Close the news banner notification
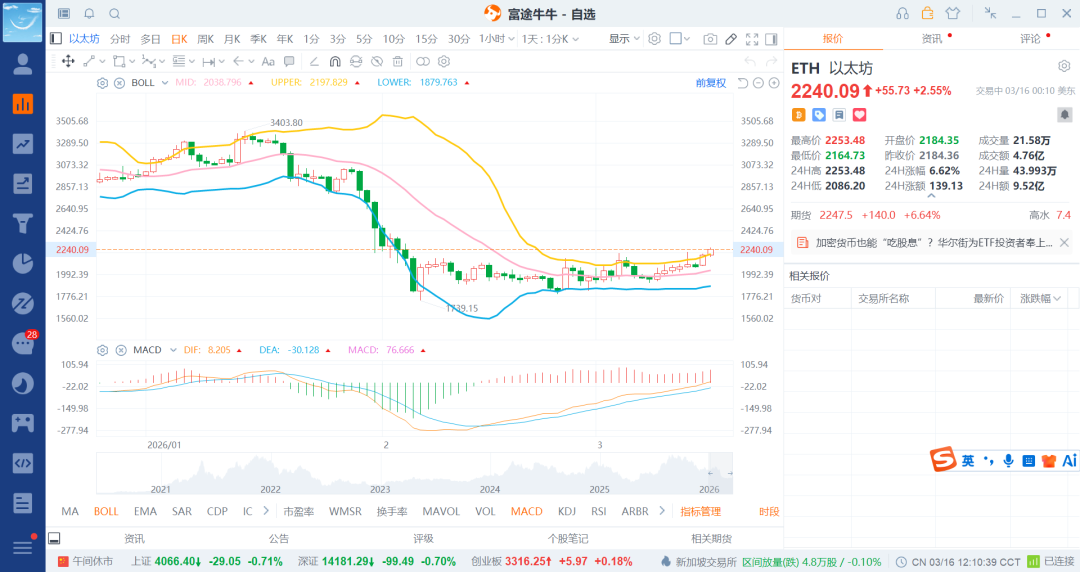Image resolution: width=1080 pixels, height=572 pixels. point(1064,242)
